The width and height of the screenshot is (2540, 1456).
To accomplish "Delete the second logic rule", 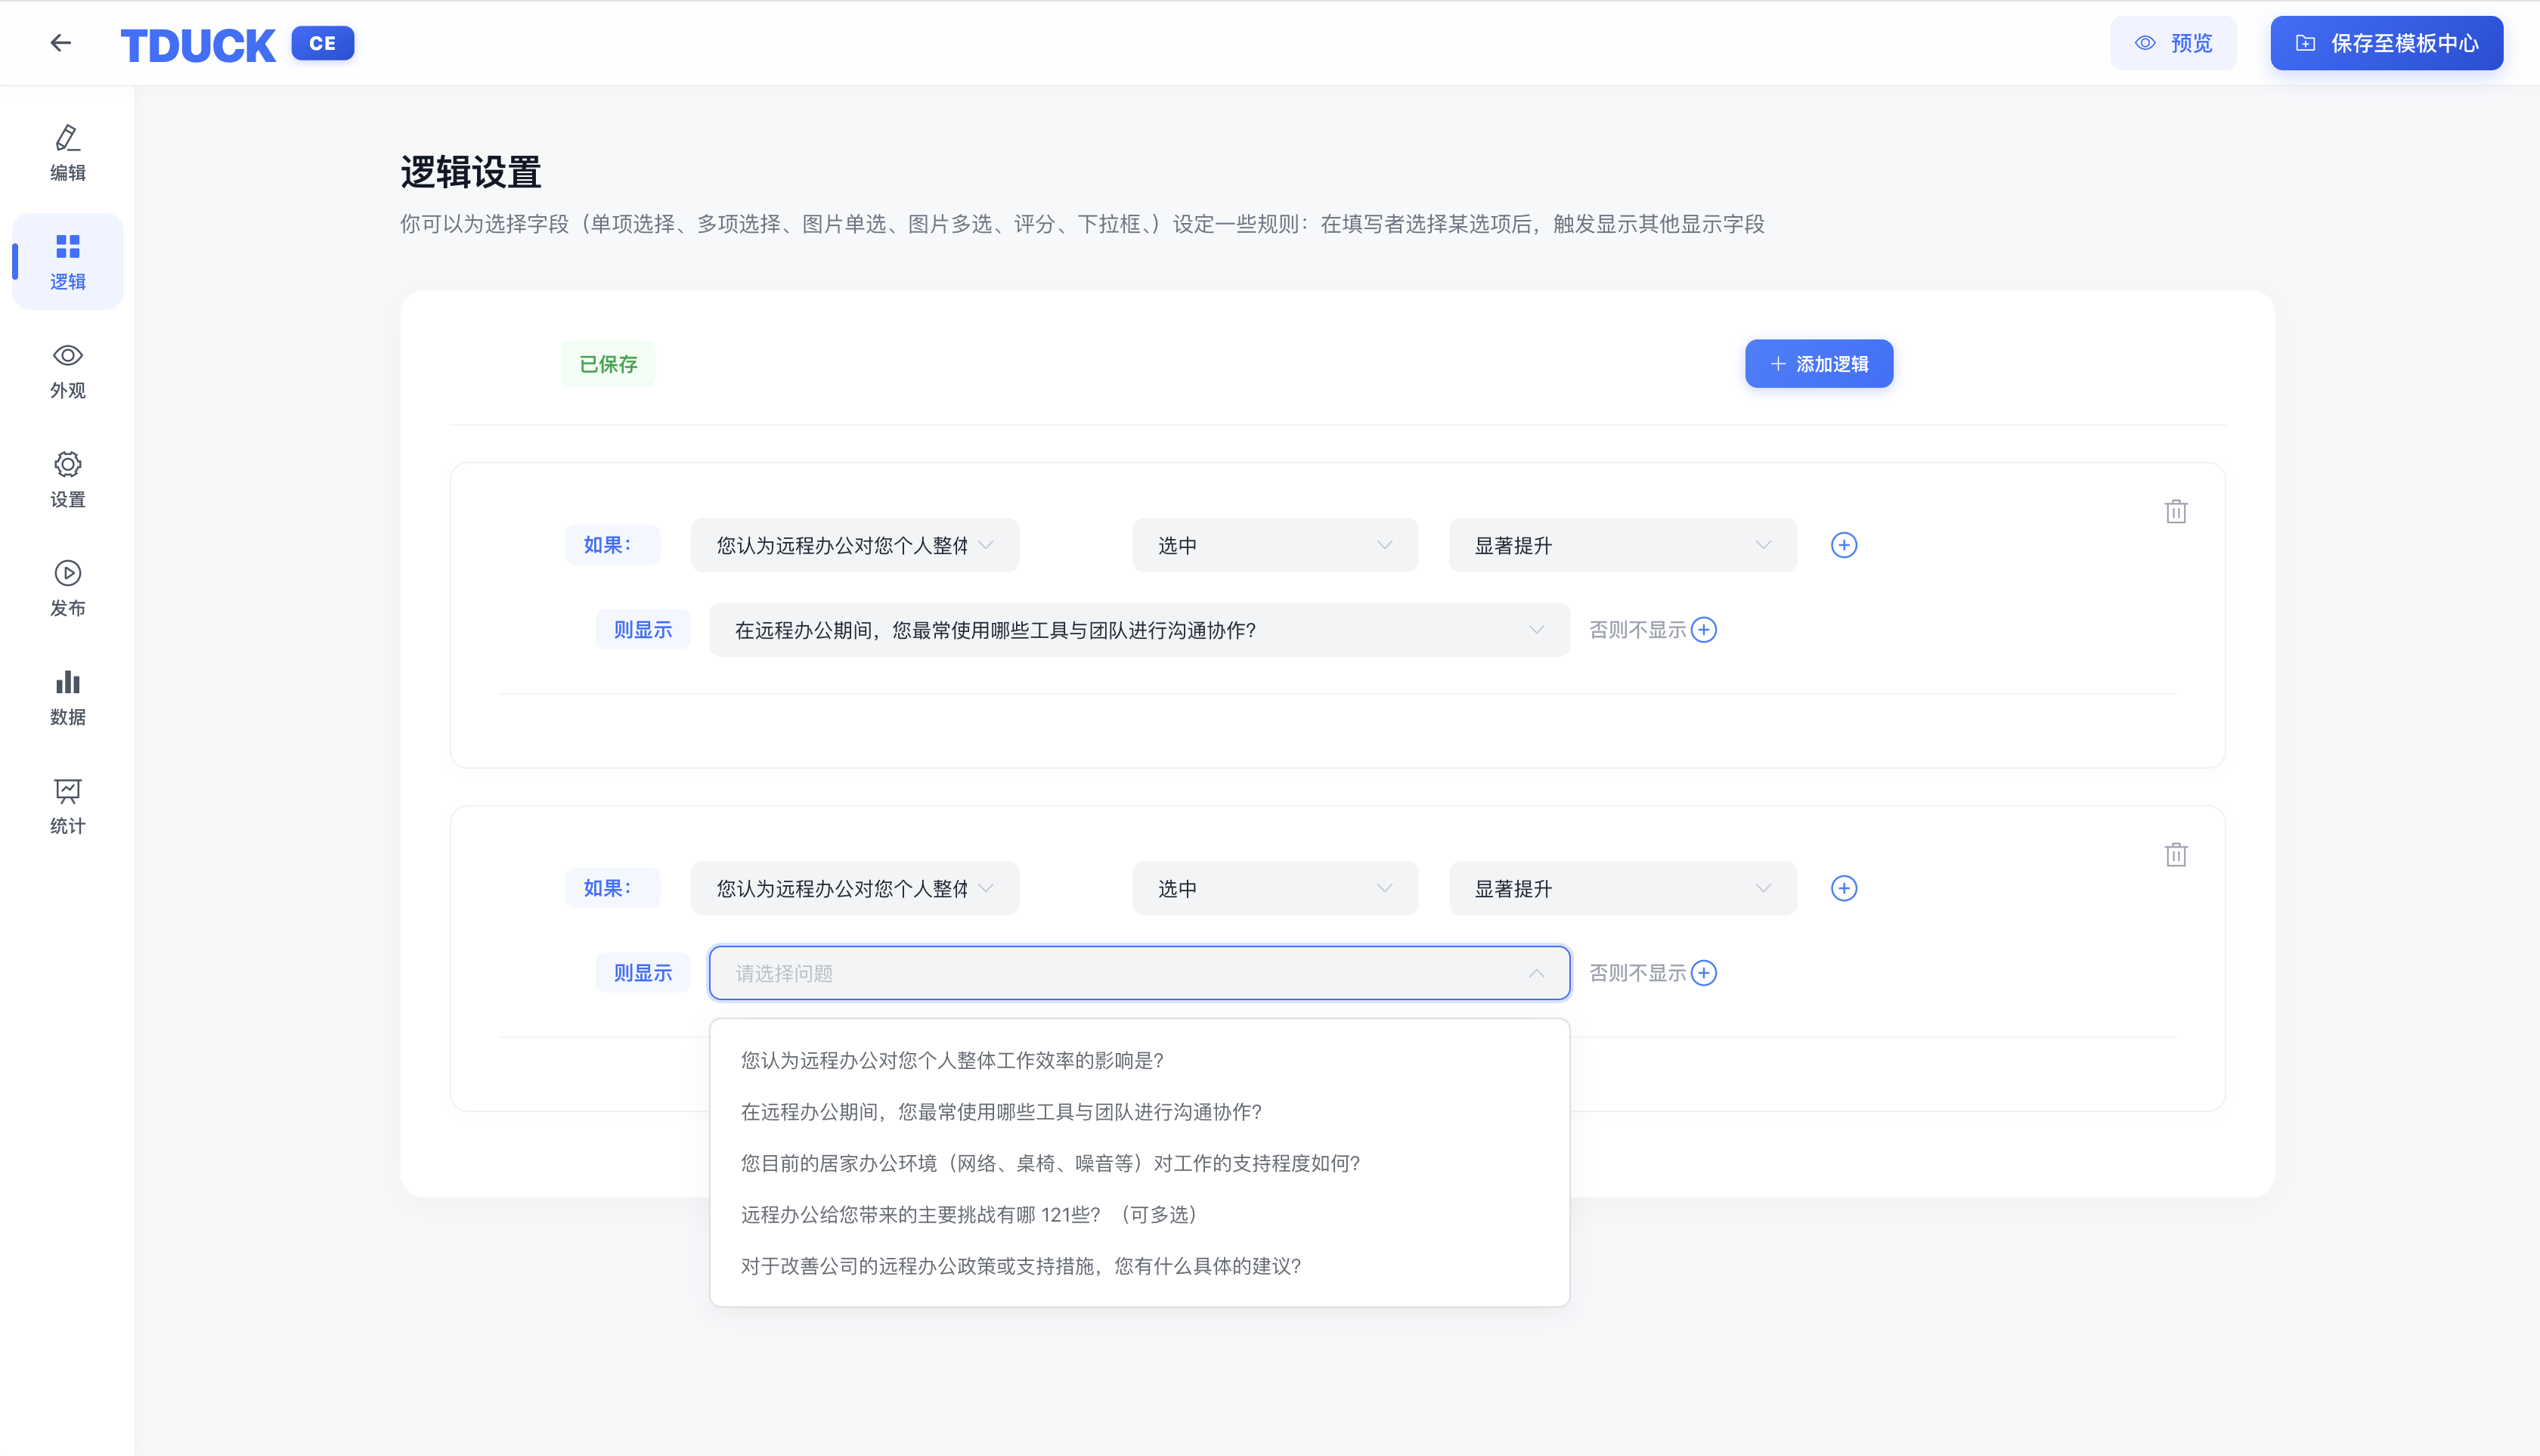I will coord(2176,855).
